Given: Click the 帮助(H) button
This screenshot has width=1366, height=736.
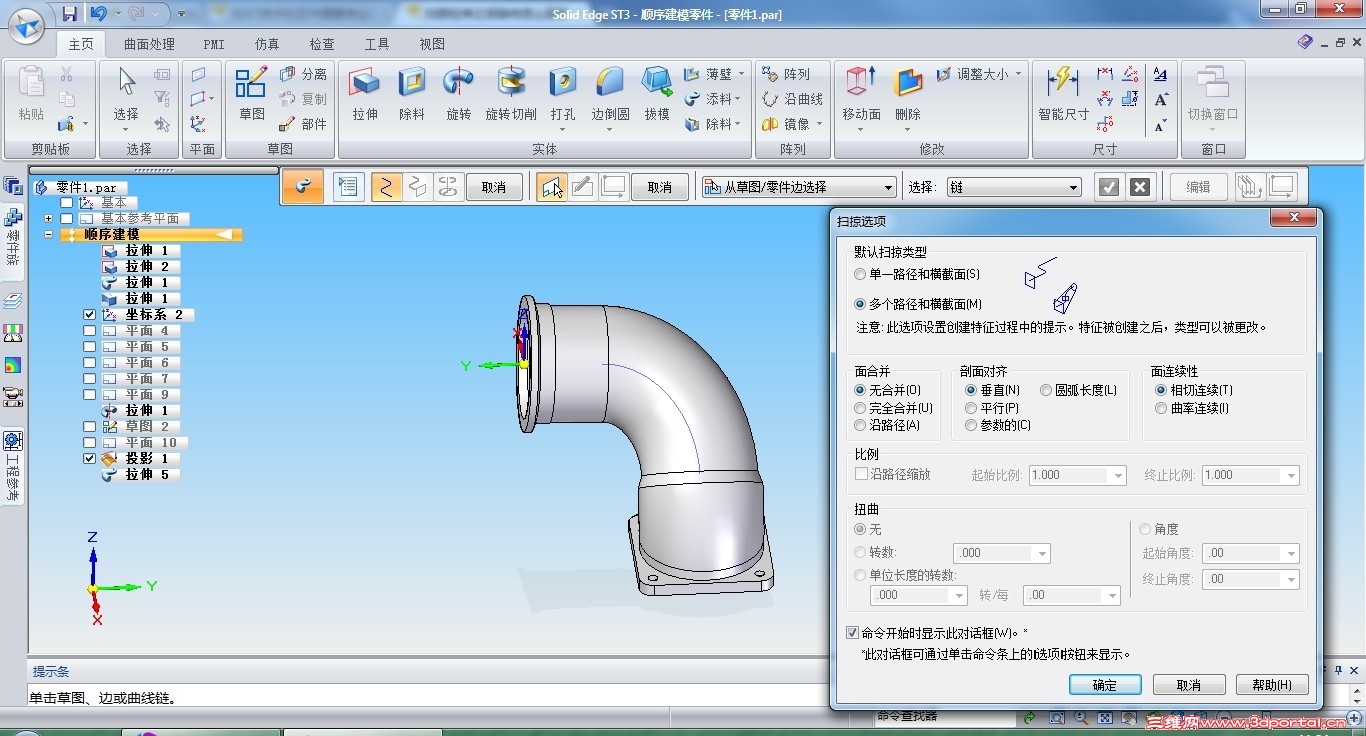Looking at the screenshot, I should click(x=1272, y=685).
